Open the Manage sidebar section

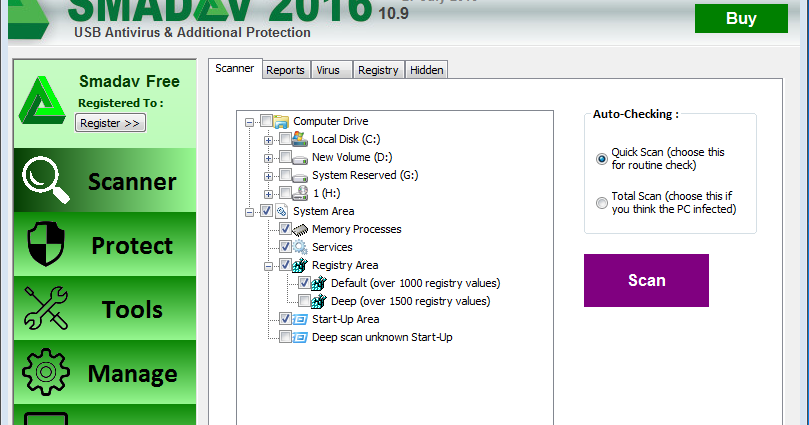coord(105,372)
